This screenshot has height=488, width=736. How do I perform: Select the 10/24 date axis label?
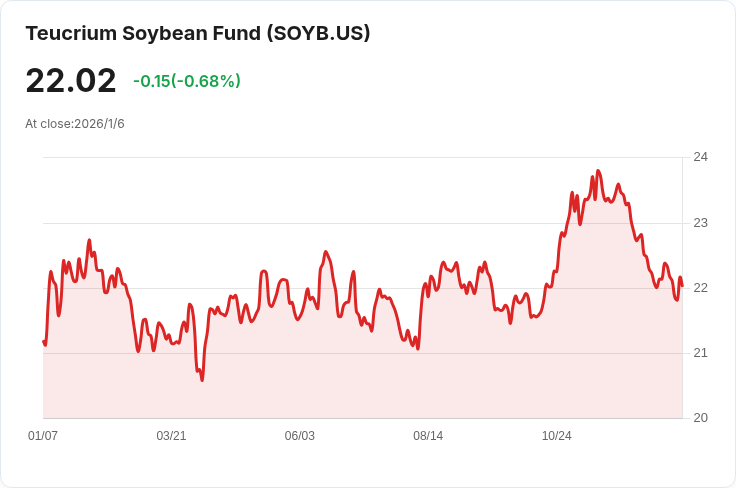(556, 436)
